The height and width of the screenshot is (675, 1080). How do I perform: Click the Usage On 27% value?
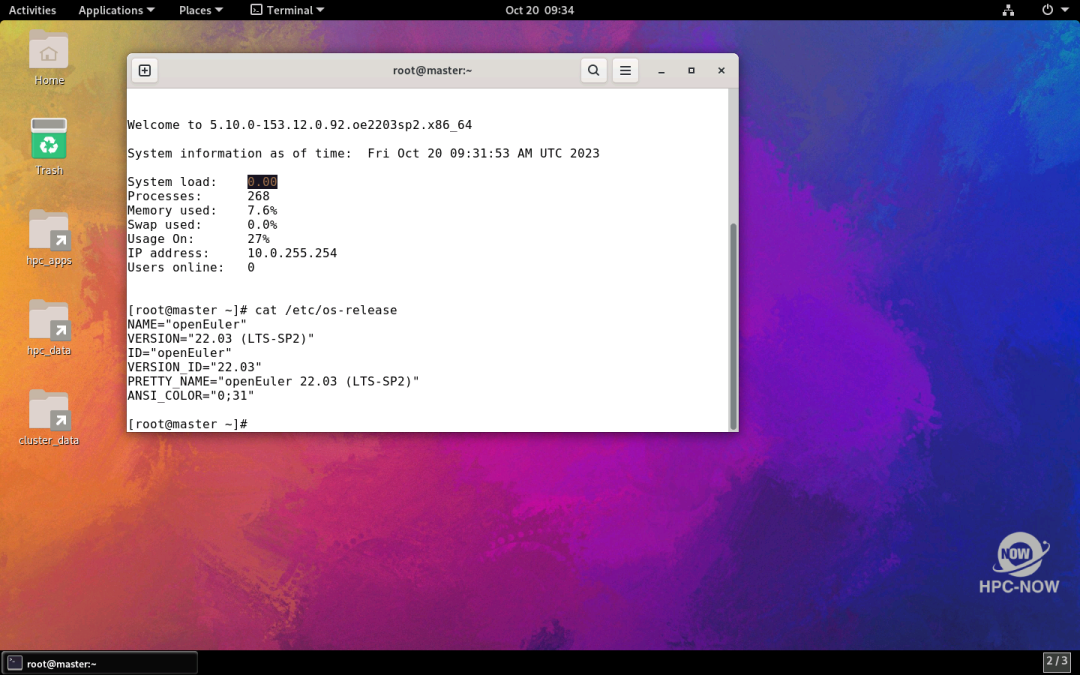tap(258, 239)
